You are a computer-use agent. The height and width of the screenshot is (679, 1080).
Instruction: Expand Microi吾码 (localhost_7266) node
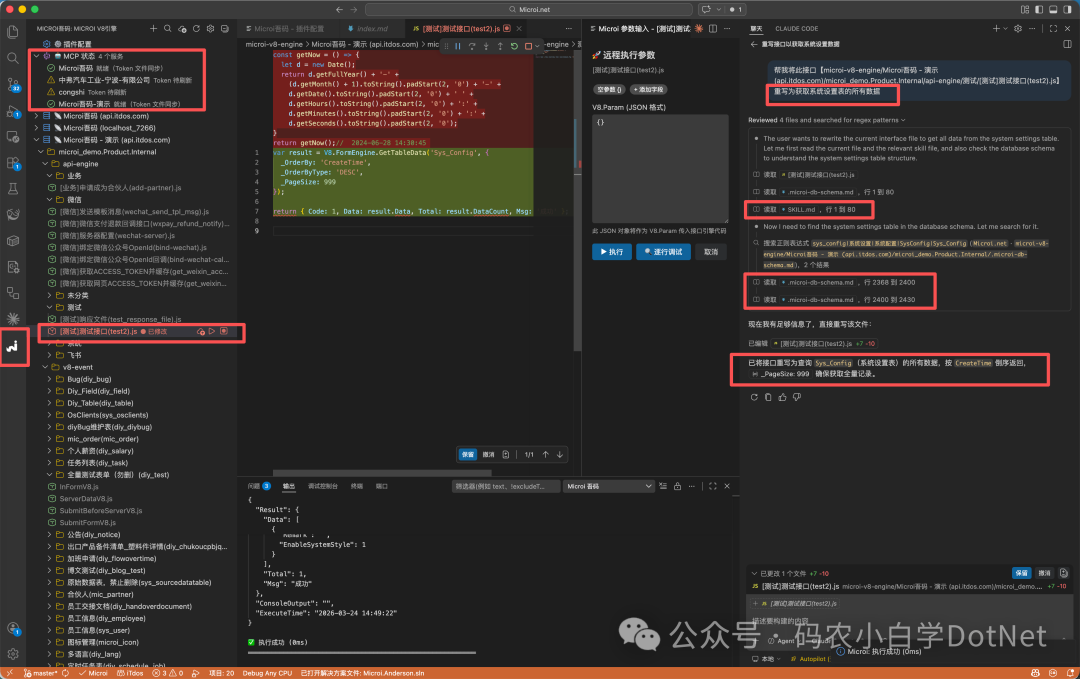coord(37,127)
